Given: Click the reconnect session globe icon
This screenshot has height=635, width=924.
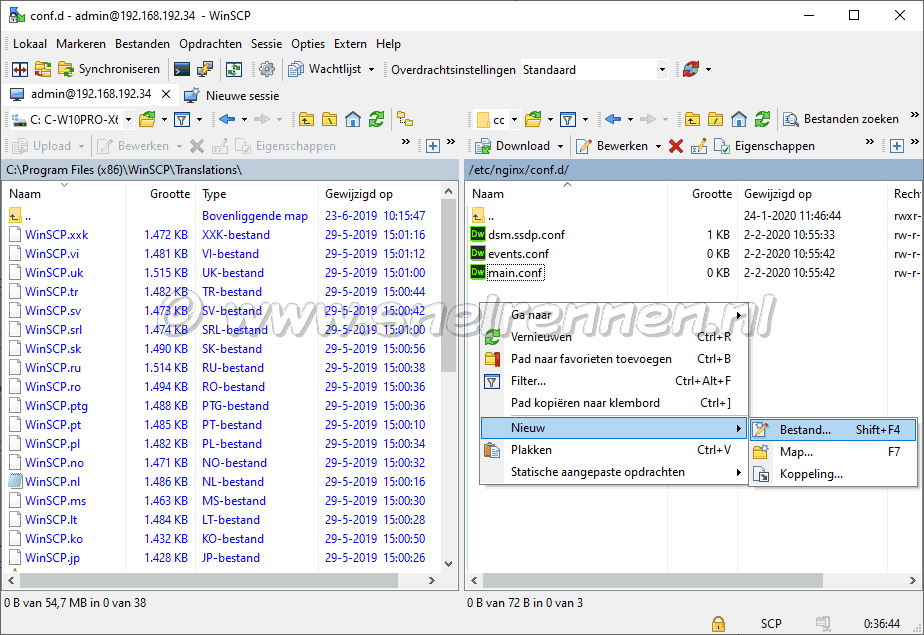Looking at the screenshot, I should coord(691,70).
